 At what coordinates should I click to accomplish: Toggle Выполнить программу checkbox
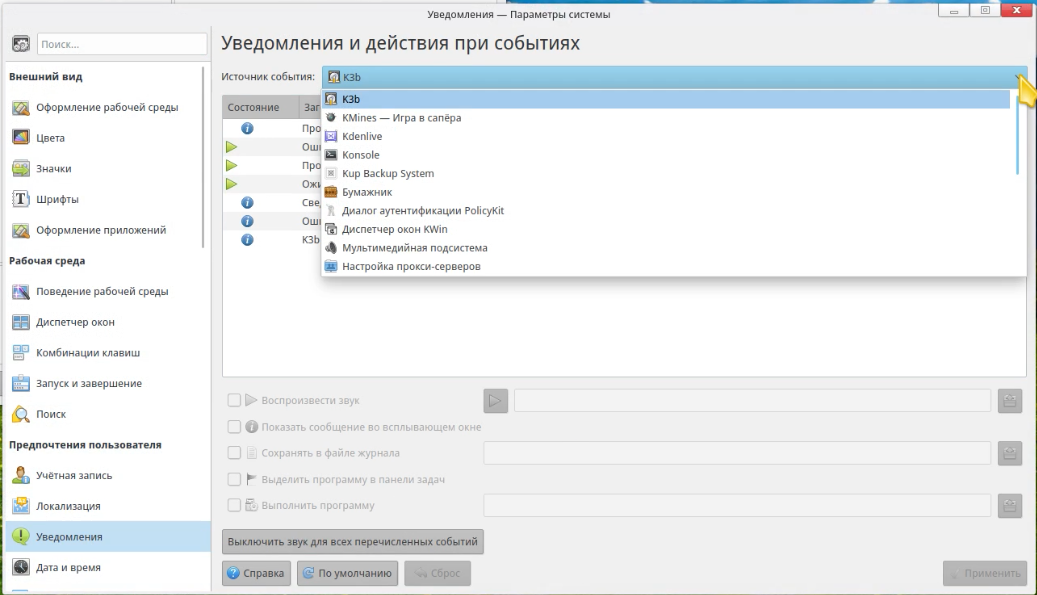coord(234,505)
